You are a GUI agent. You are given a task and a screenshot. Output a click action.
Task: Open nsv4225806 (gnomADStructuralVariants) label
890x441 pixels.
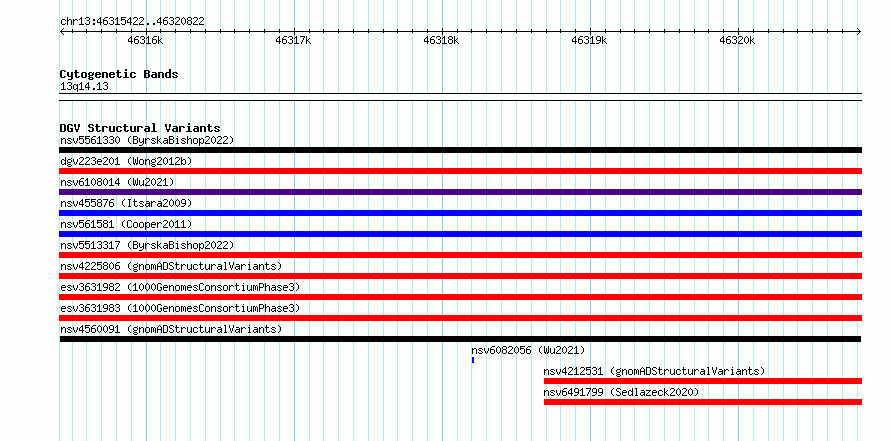[x=171, y=266]
